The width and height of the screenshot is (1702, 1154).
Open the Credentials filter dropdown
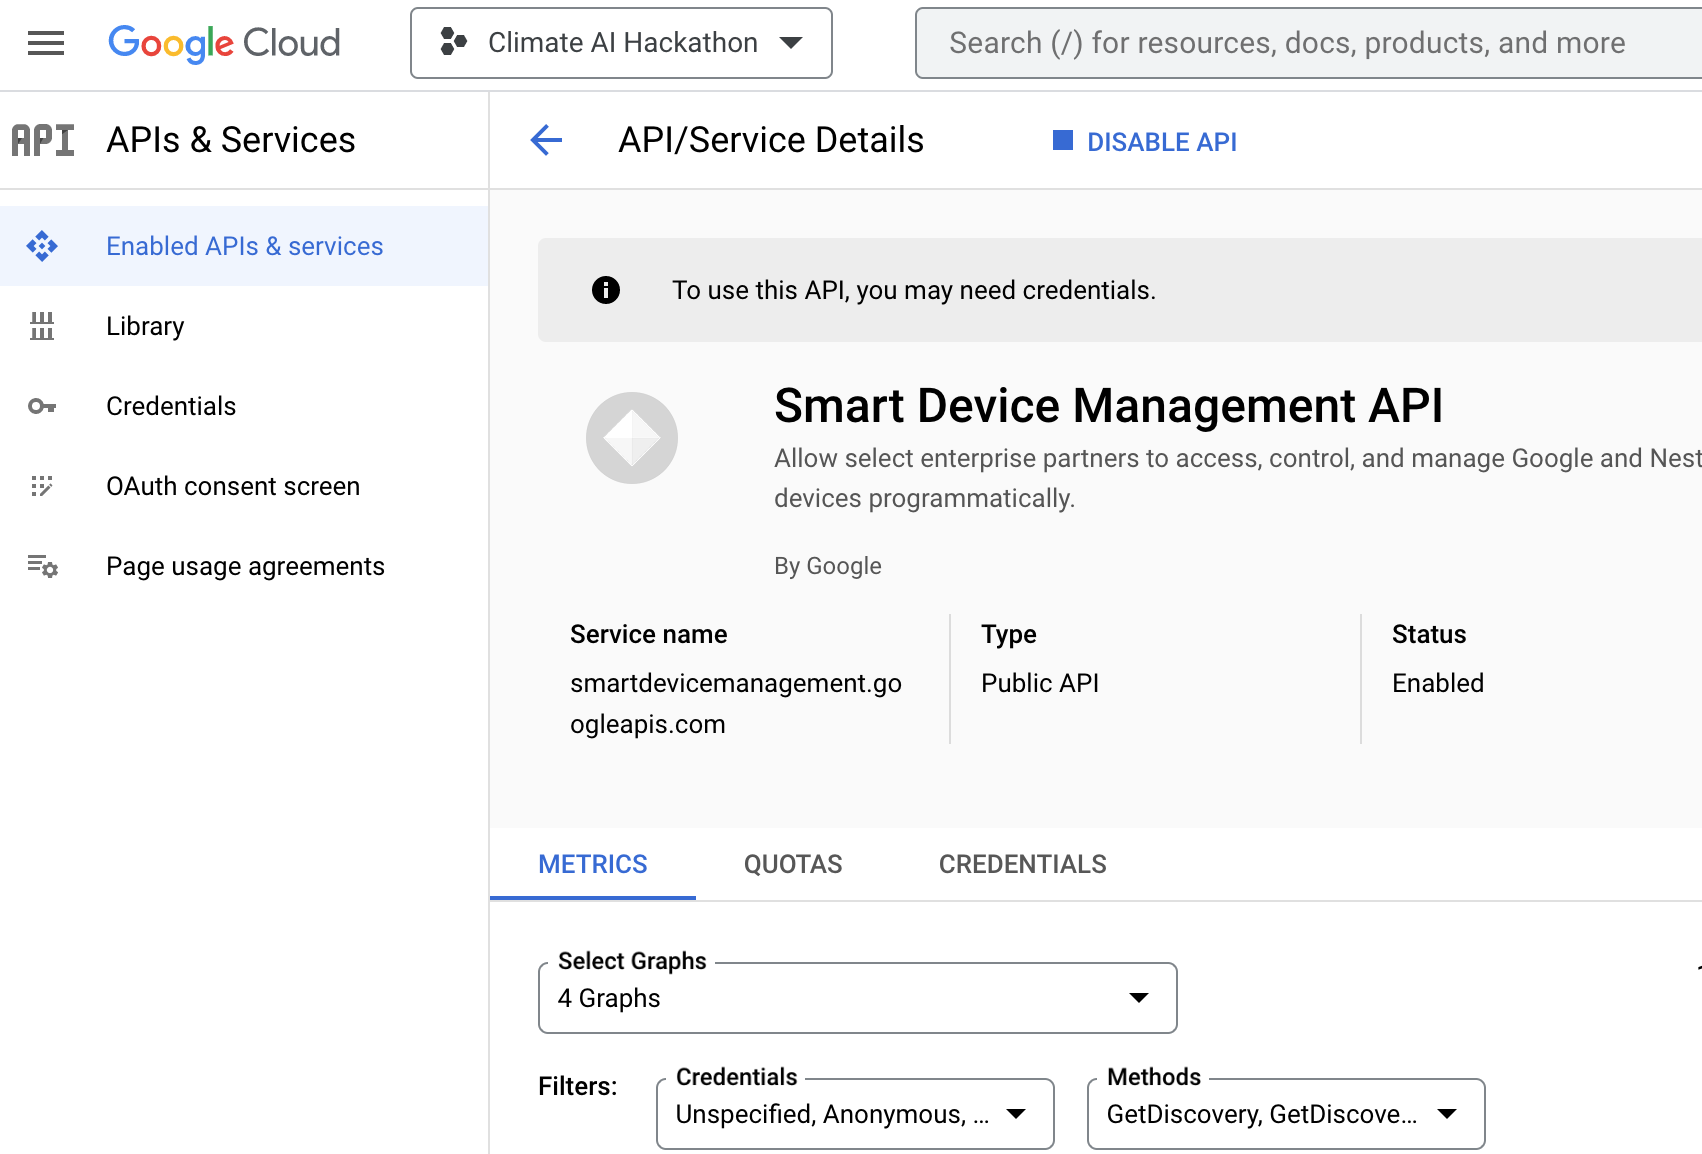[855, 1114]
